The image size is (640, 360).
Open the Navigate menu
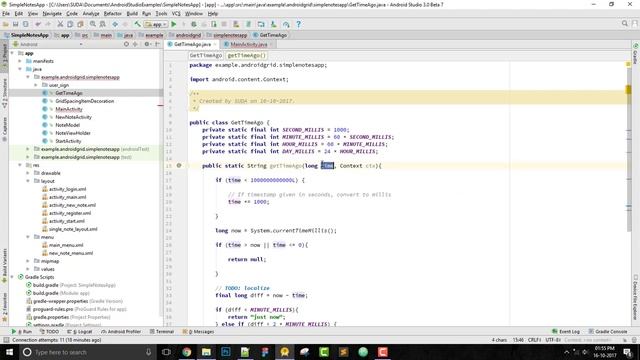[x=52, y=13]
